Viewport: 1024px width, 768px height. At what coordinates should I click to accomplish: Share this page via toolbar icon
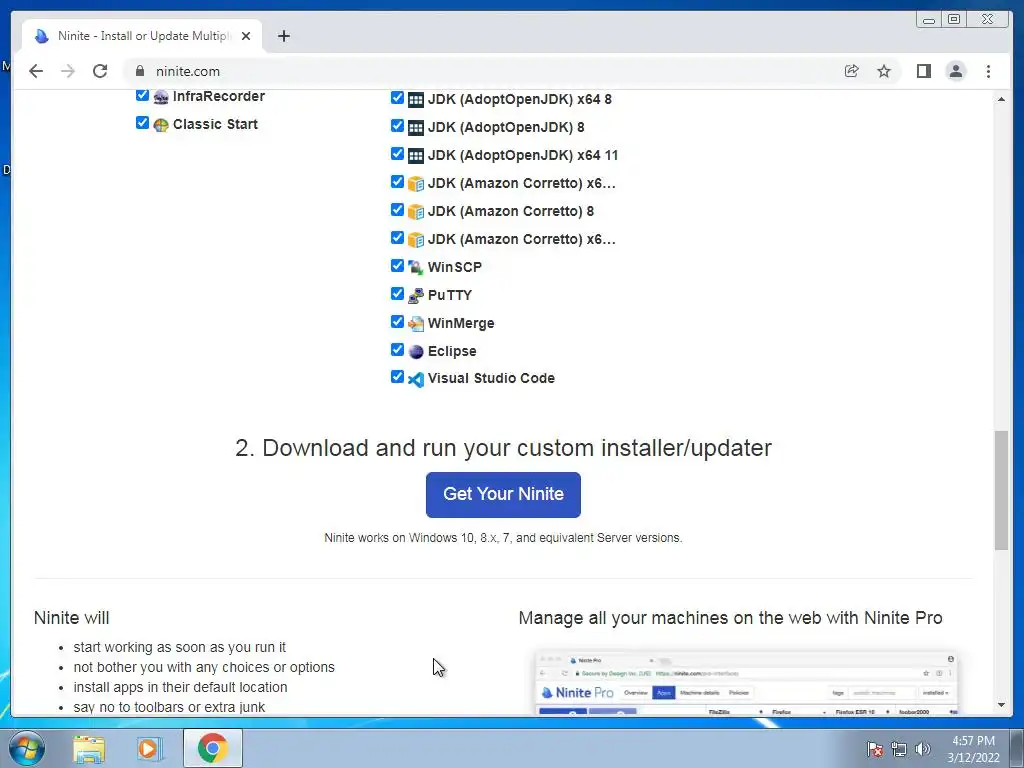pos(852,71)
